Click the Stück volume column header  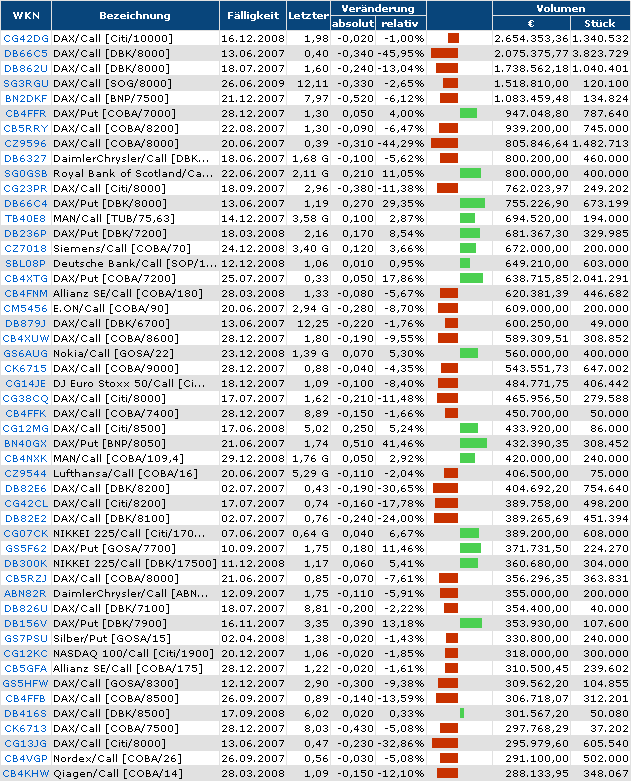tap(600, 23)
